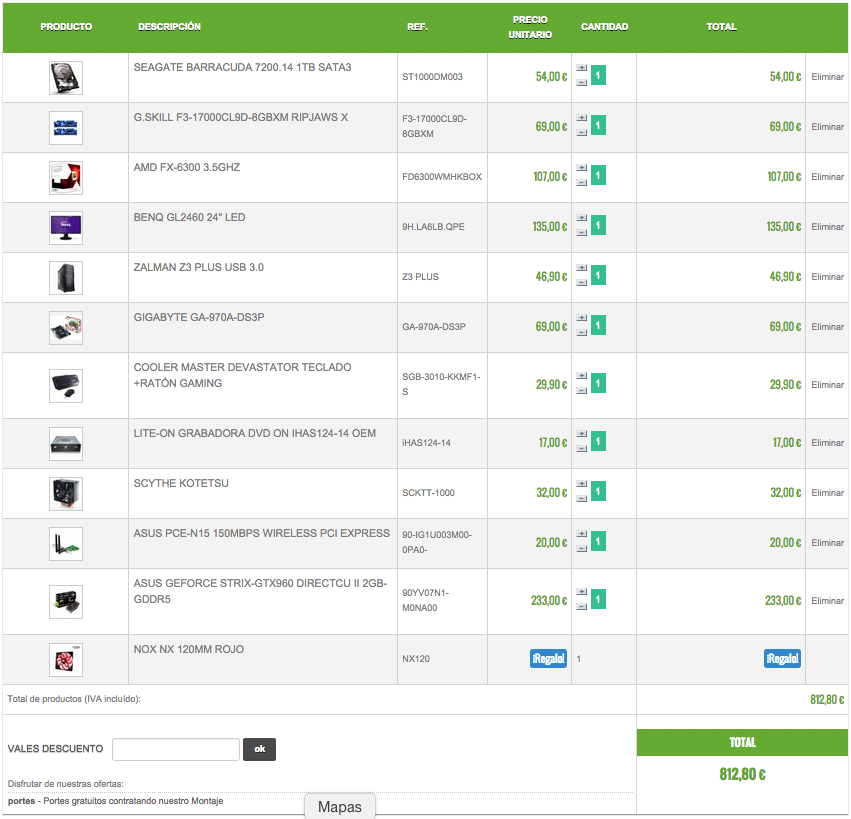
Task: Reduce quantity of AMD FX-6300
Action: point(581,182)
